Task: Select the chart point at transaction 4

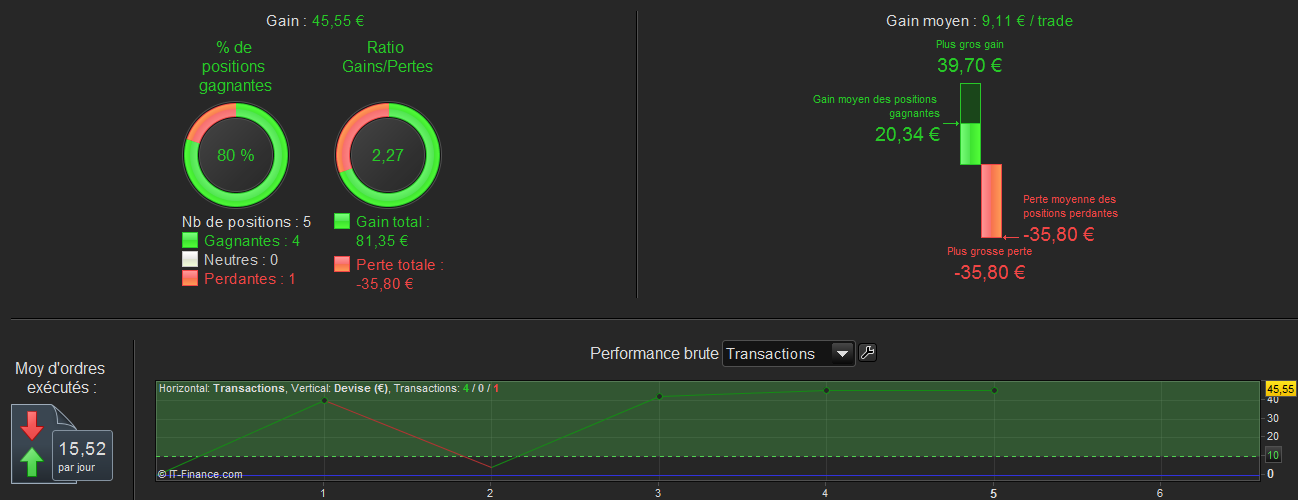Action: coord(826,390)
